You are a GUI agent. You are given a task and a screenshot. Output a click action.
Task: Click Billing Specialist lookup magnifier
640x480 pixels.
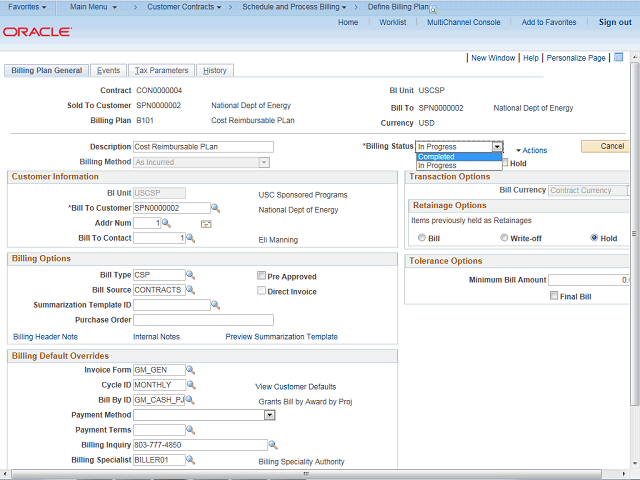coord(190,460)
